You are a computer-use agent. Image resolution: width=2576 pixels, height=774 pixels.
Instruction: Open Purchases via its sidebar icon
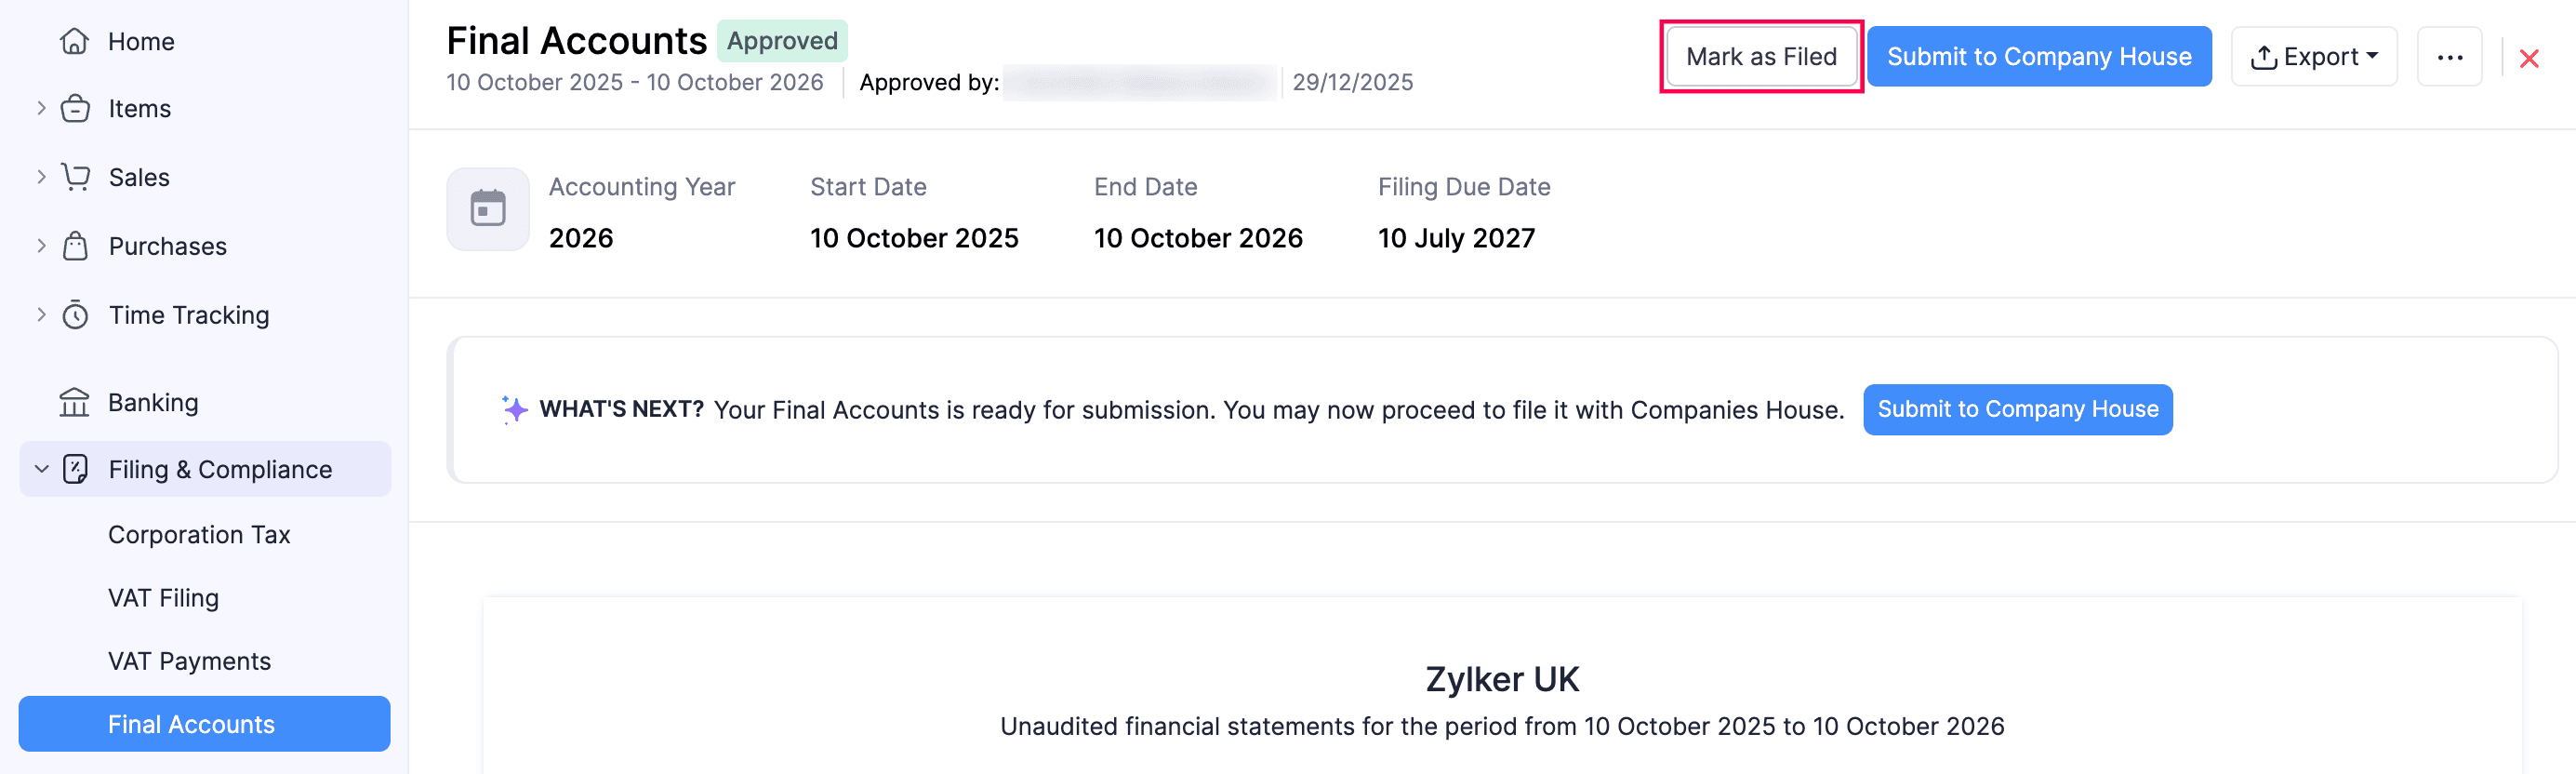click(x=76, y=245)
